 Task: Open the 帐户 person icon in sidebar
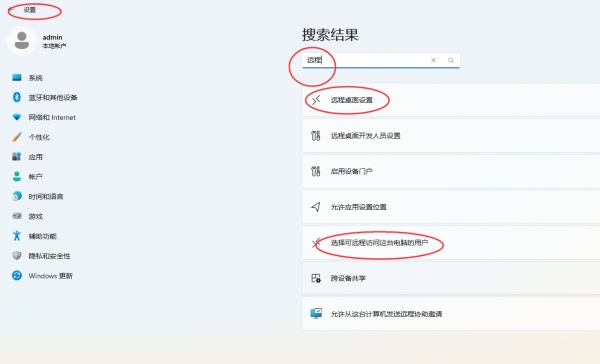click(17, 176)
